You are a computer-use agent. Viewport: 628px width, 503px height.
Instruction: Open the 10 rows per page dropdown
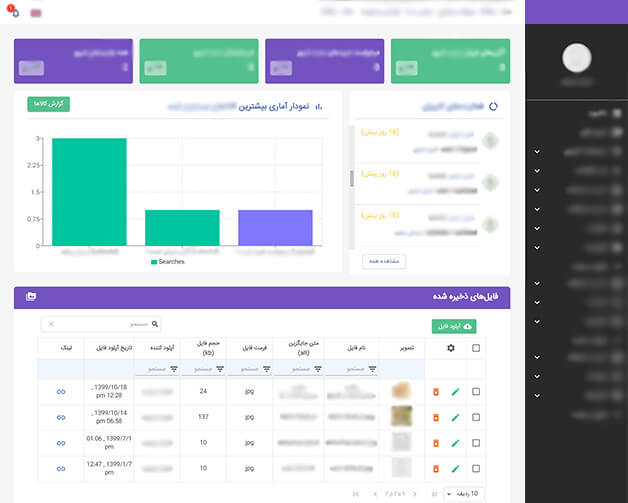pyautogui.click(x=463, y=494)
